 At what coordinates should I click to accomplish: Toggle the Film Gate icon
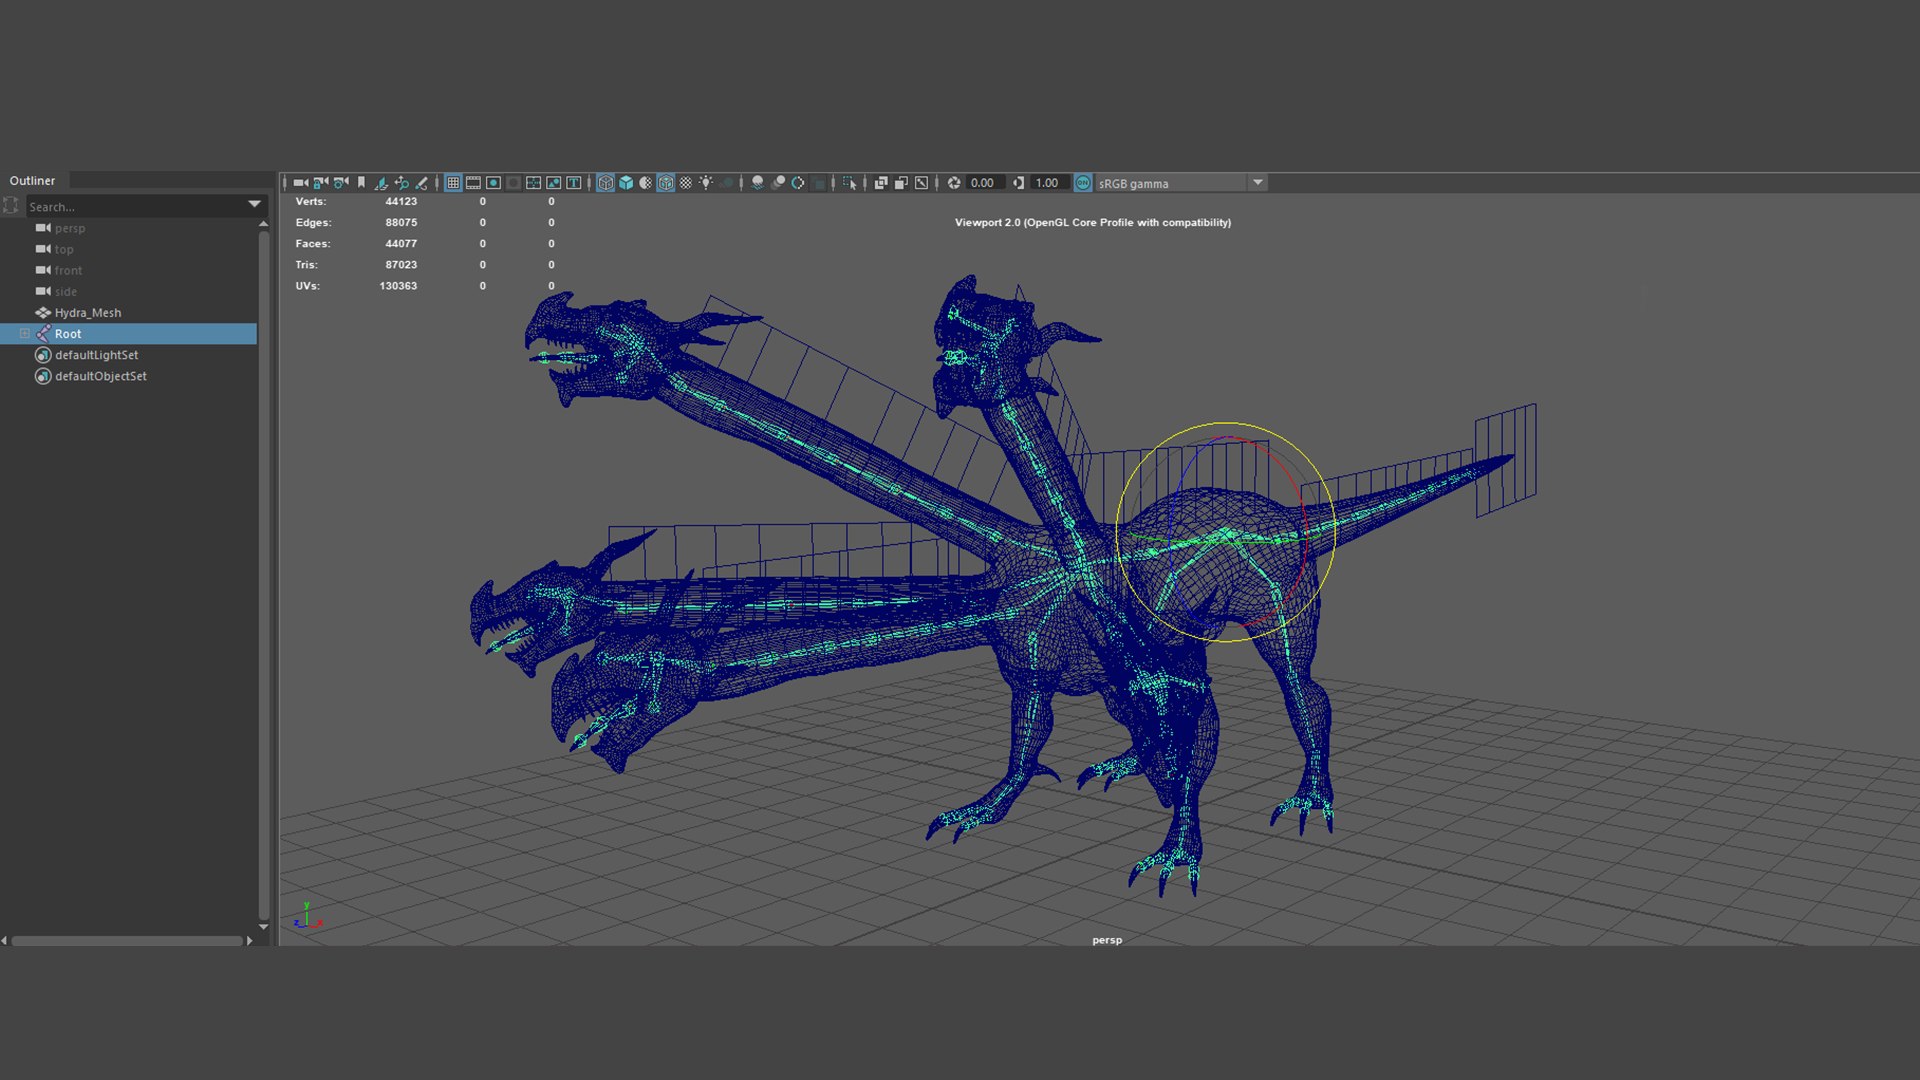coord(473,183)
